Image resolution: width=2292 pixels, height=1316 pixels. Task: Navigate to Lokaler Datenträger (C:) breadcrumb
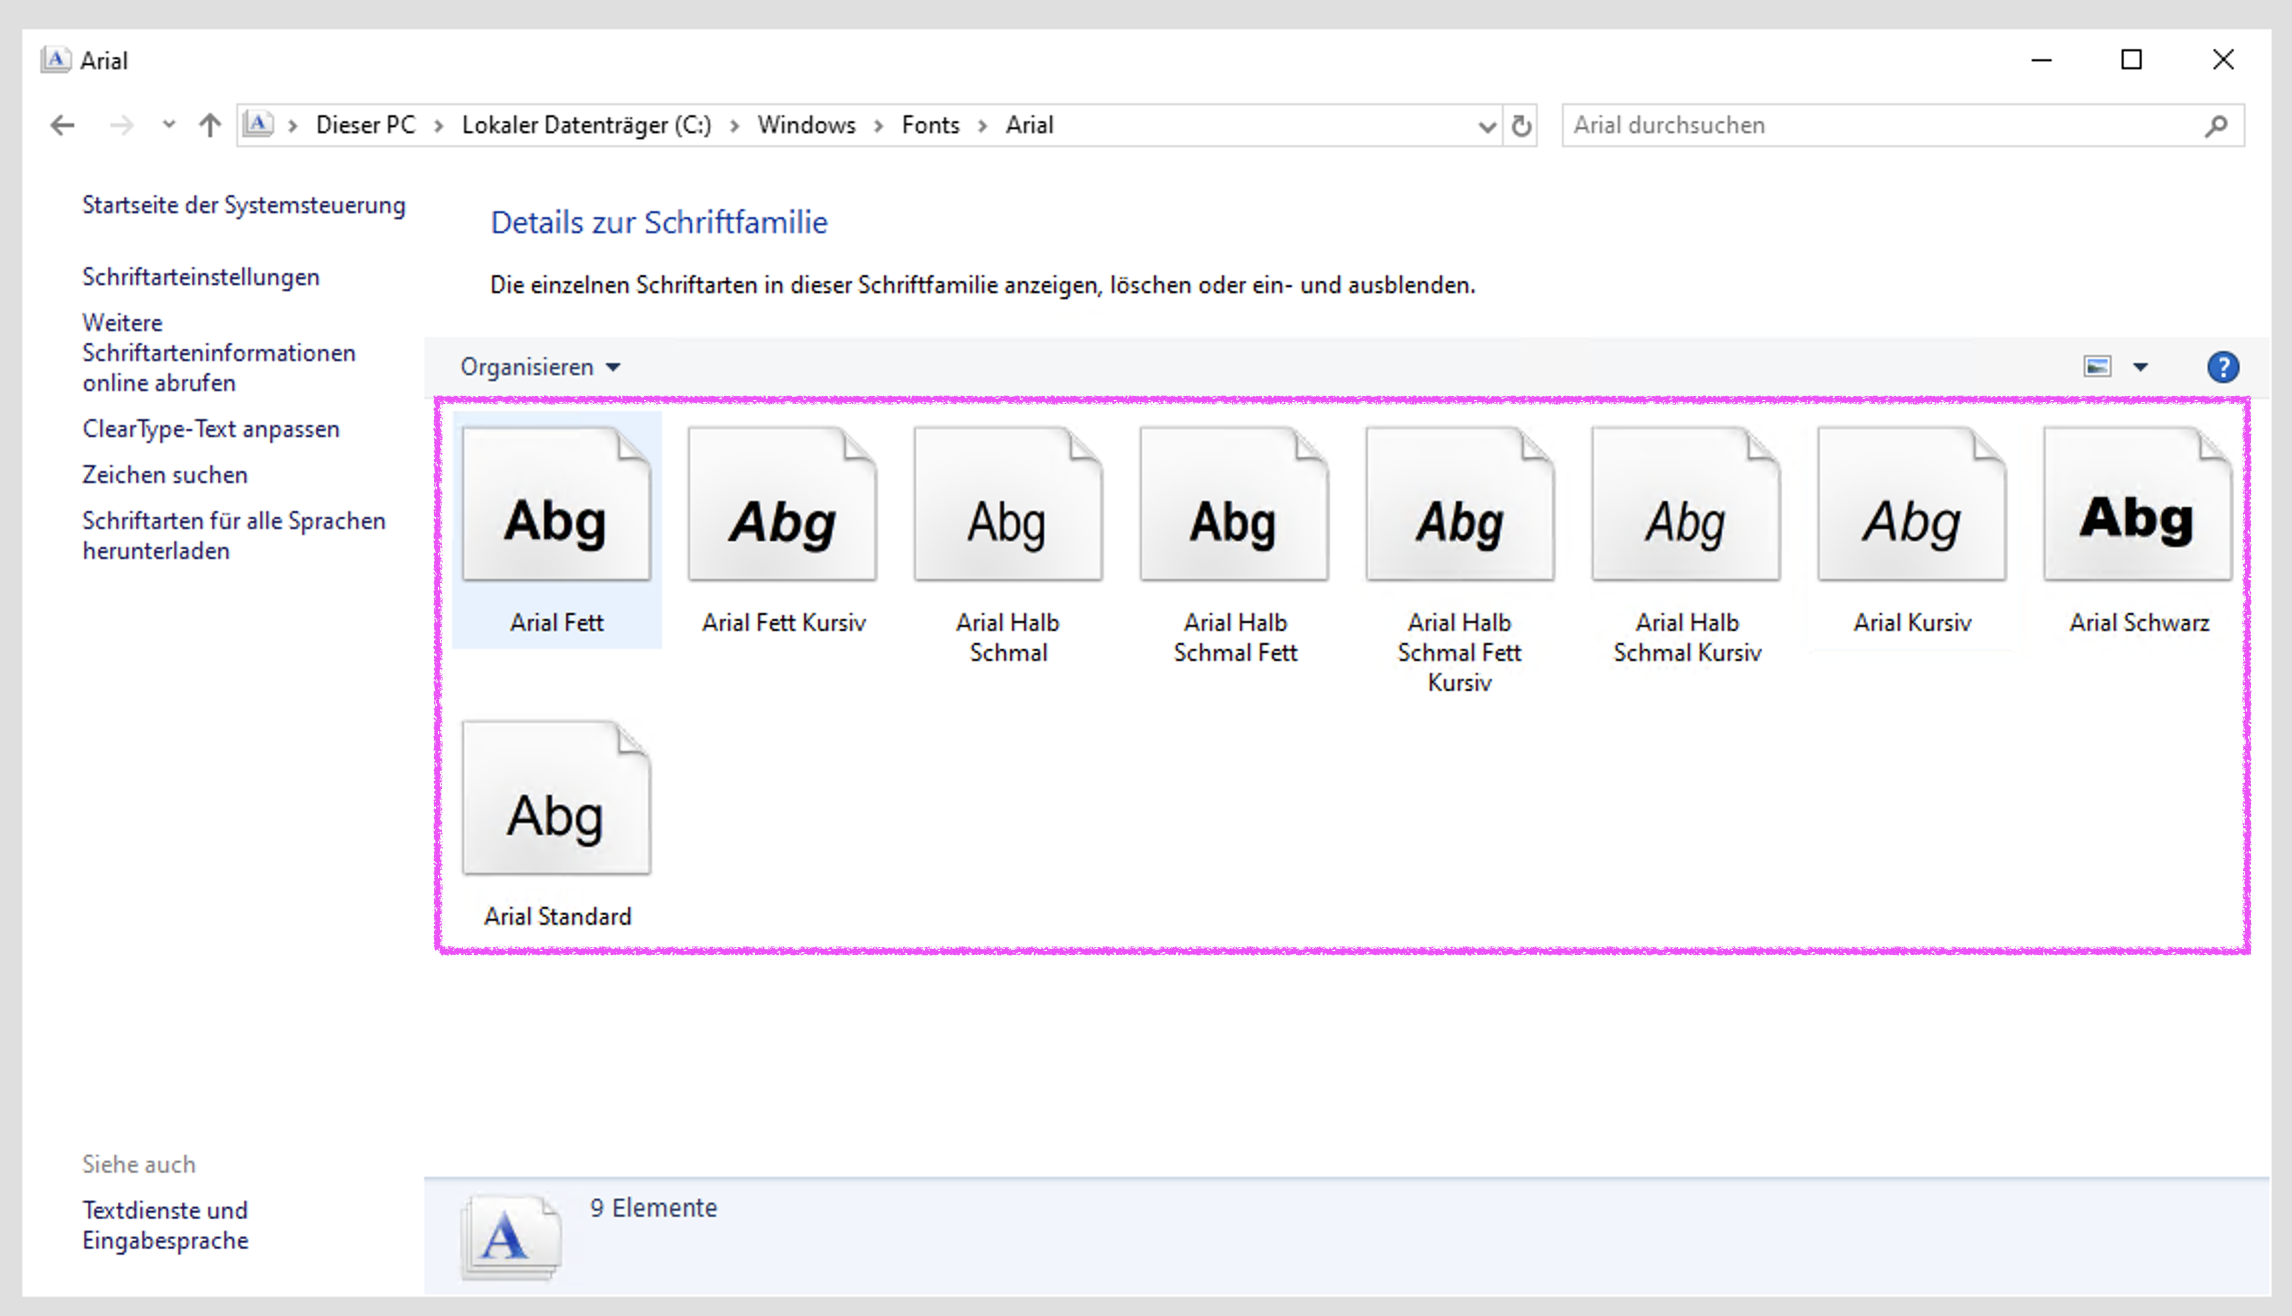tap(586, 125)
